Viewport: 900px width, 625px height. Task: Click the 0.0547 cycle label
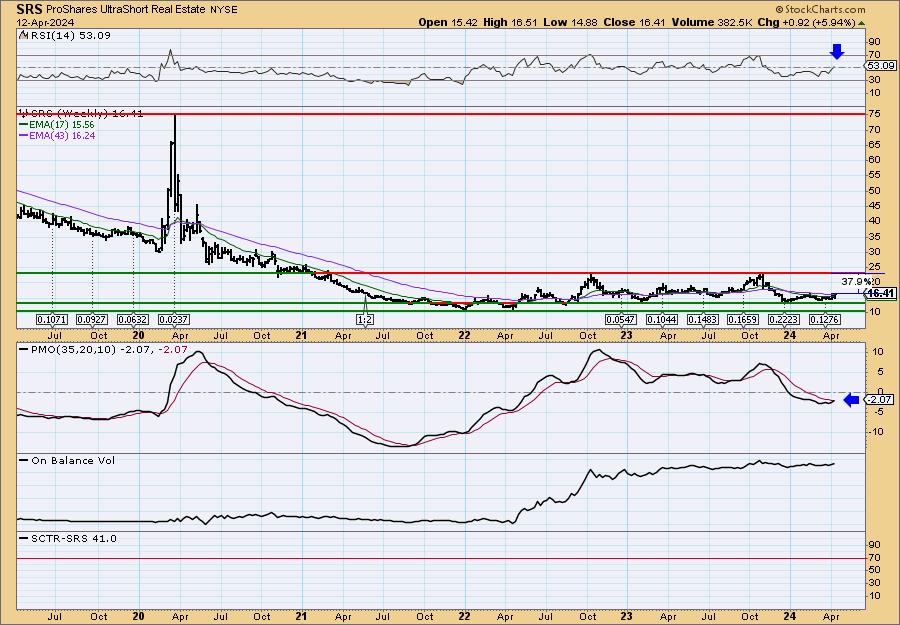pyautogui.click(x=622, y=319)
